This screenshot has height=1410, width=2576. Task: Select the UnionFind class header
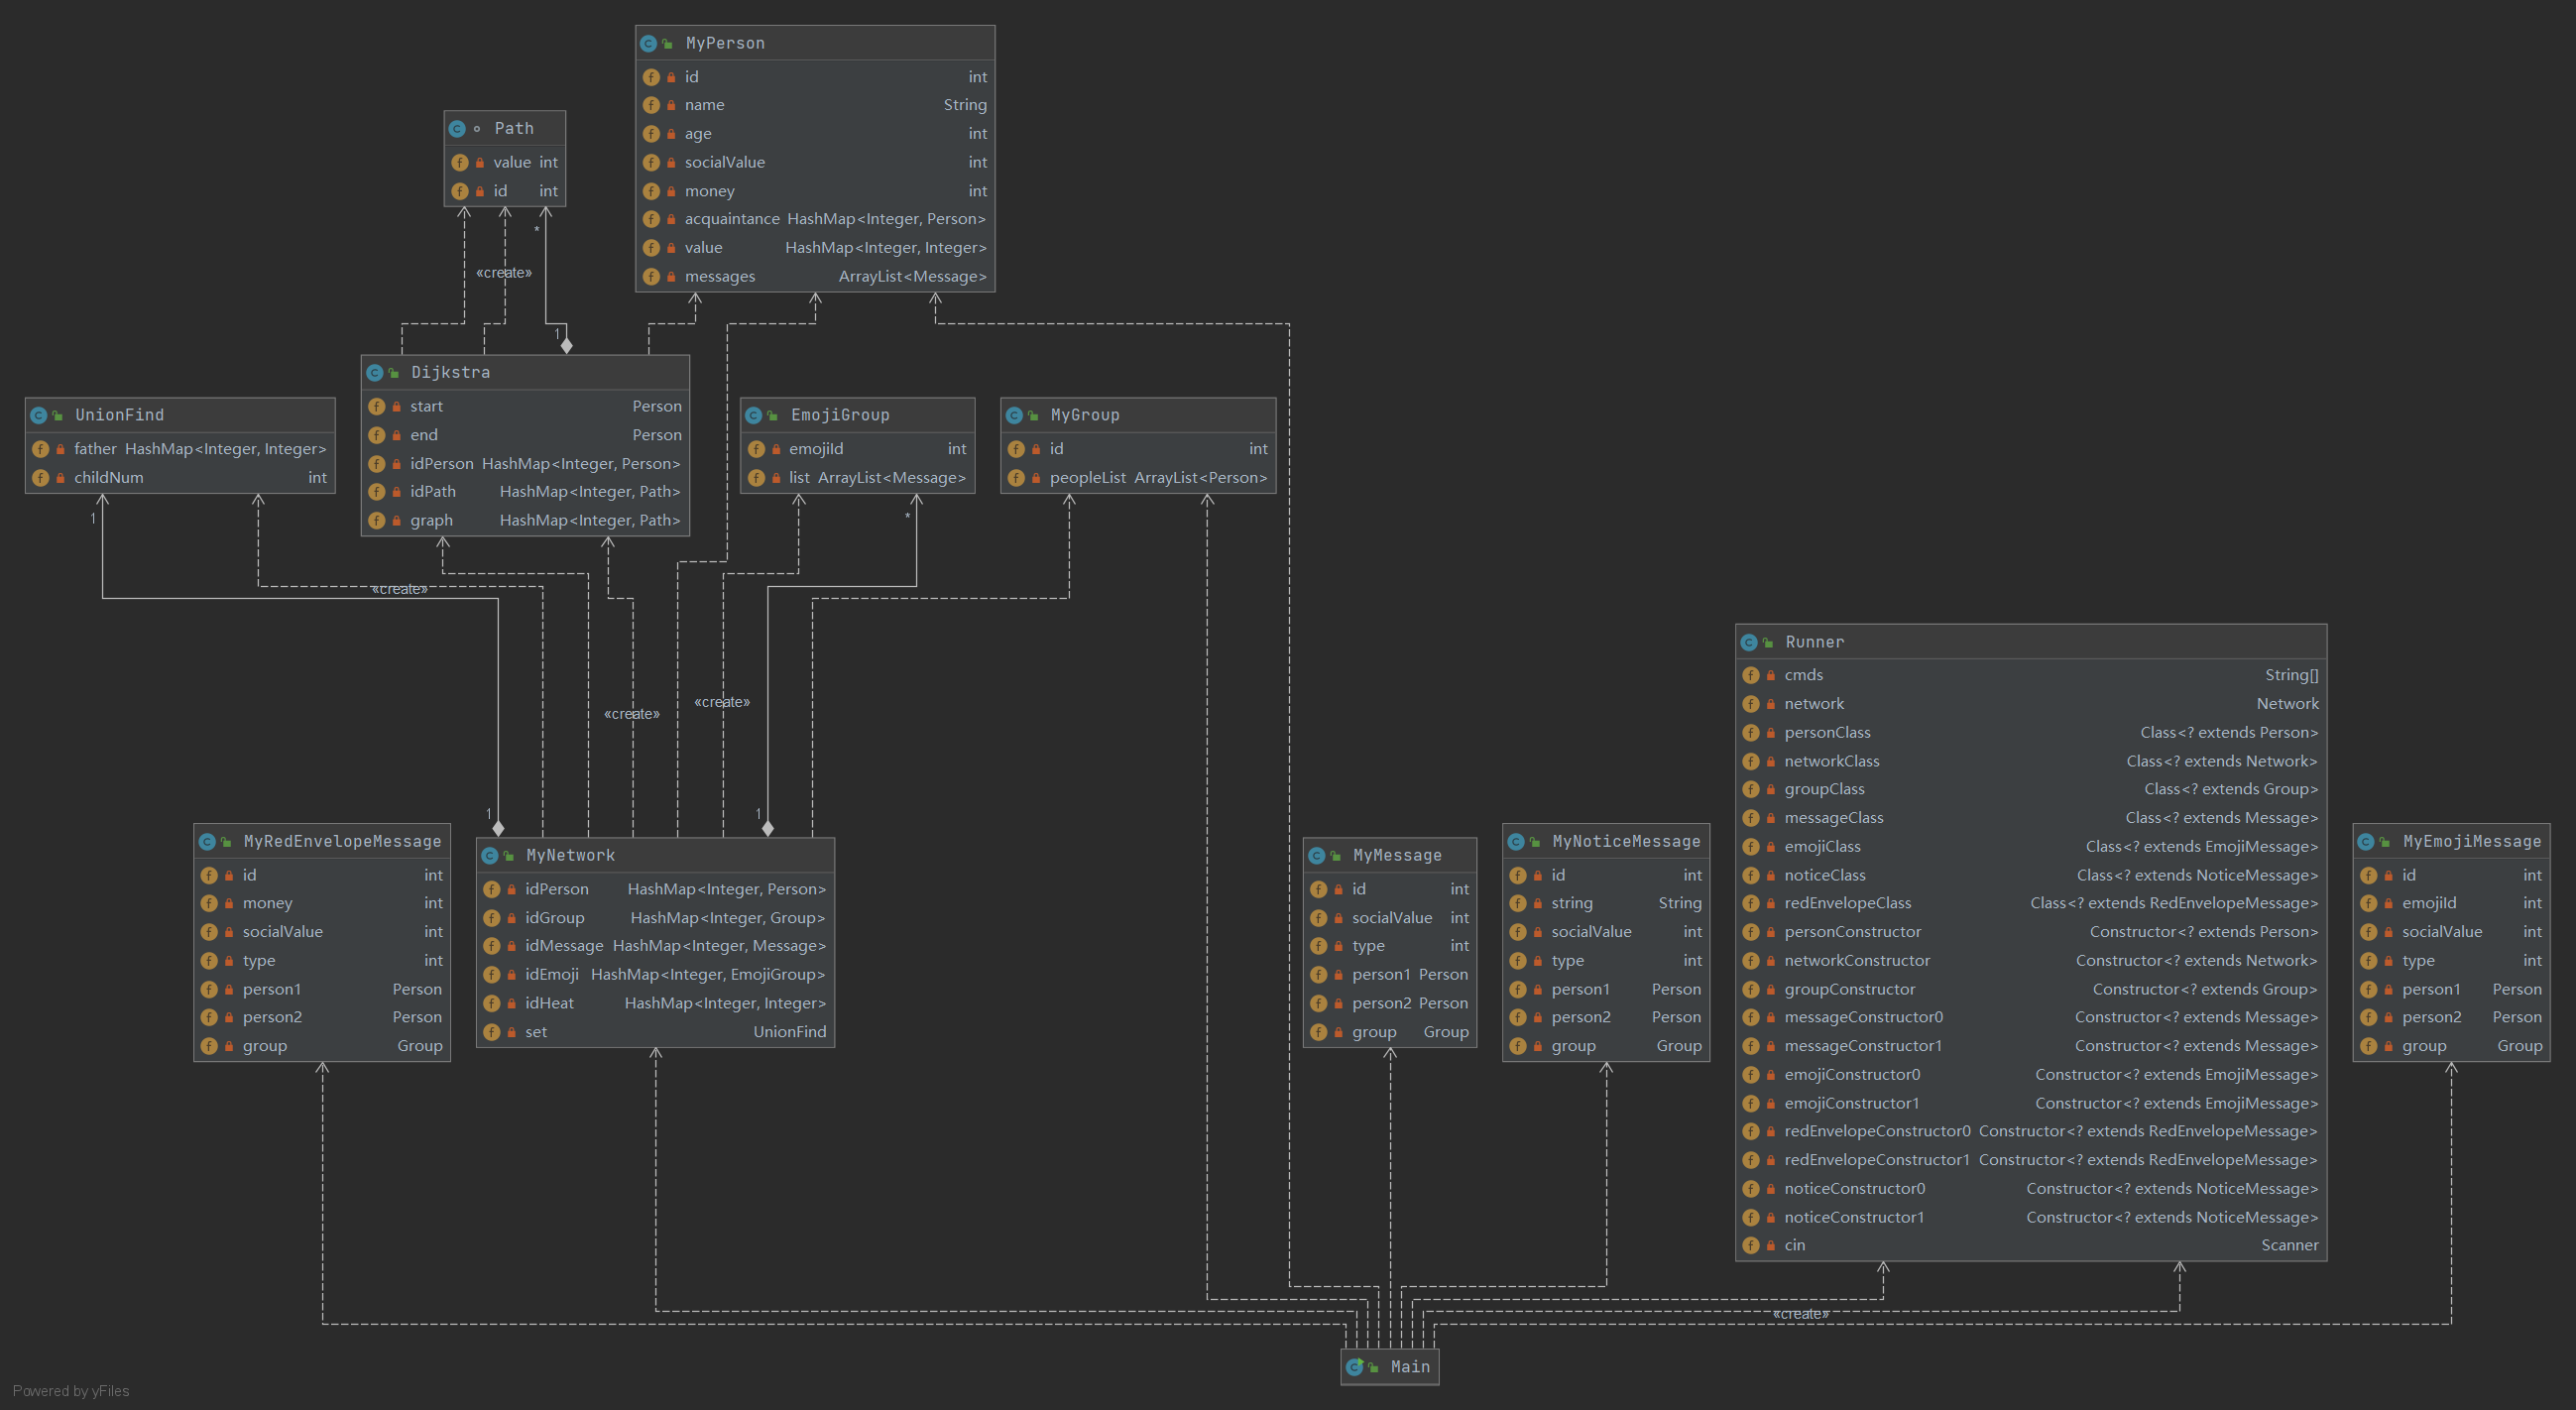[x=180, y=415]
